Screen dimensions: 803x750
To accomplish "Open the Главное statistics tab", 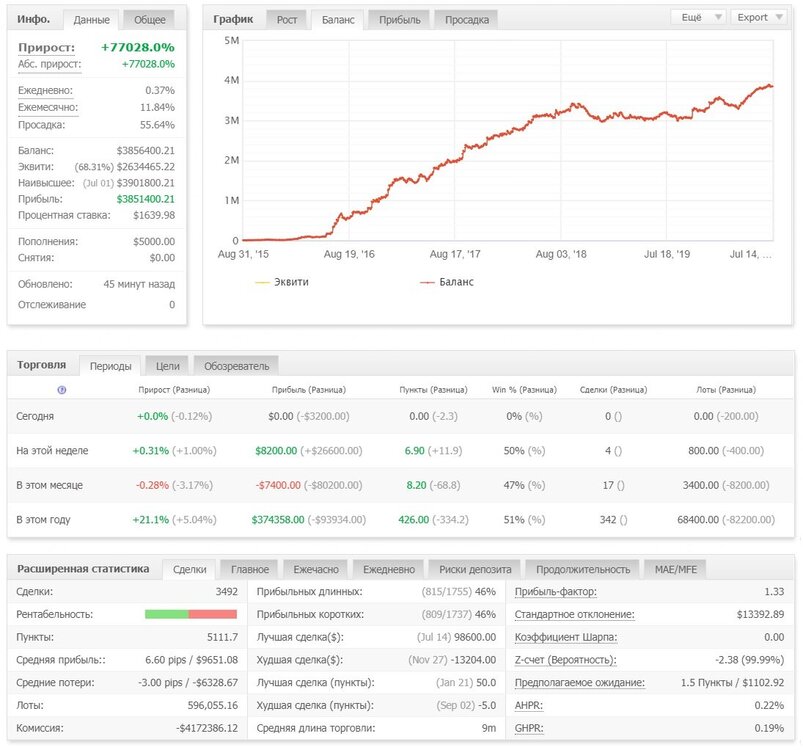I will coord(249,569).
